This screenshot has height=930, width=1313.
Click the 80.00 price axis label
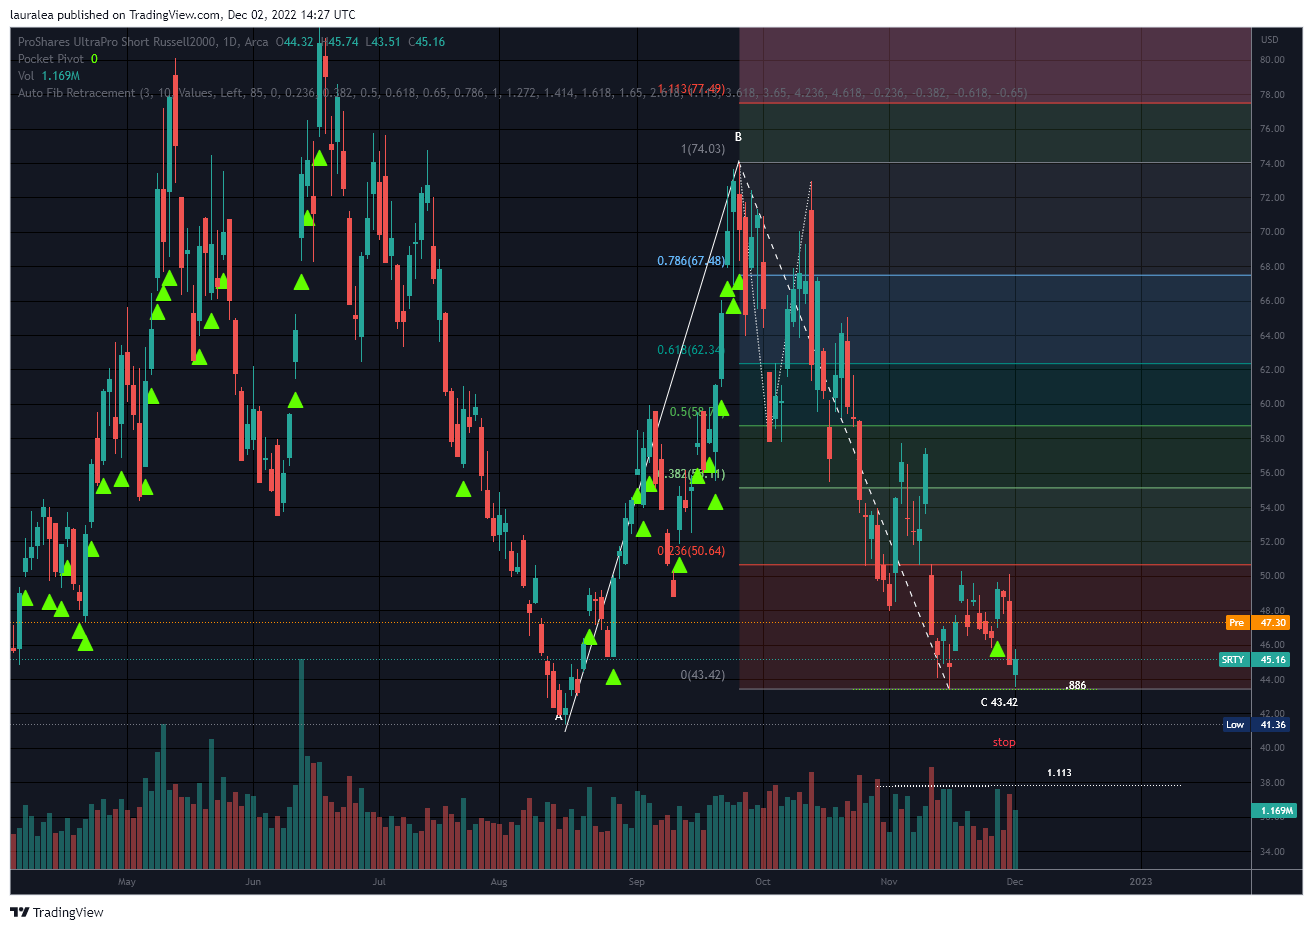pyautogui.click(x=1272, y=60)
